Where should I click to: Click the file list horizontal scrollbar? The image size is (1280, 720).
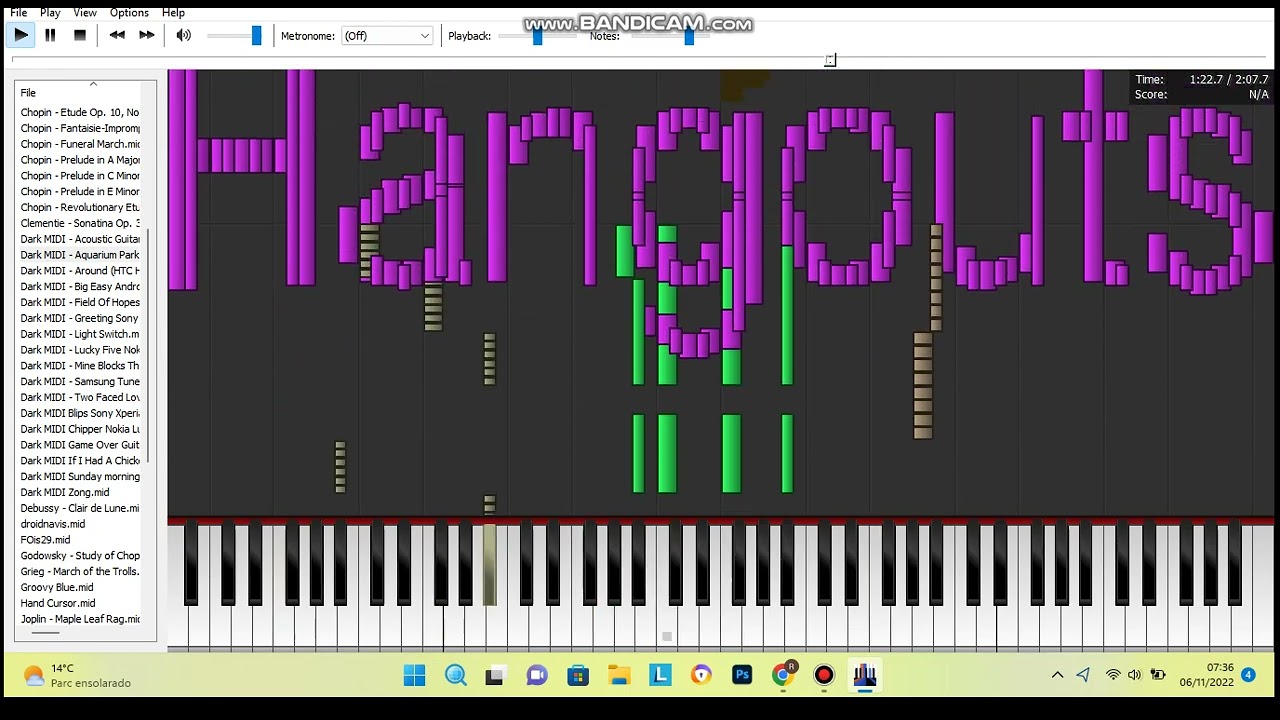pos(44,633)
